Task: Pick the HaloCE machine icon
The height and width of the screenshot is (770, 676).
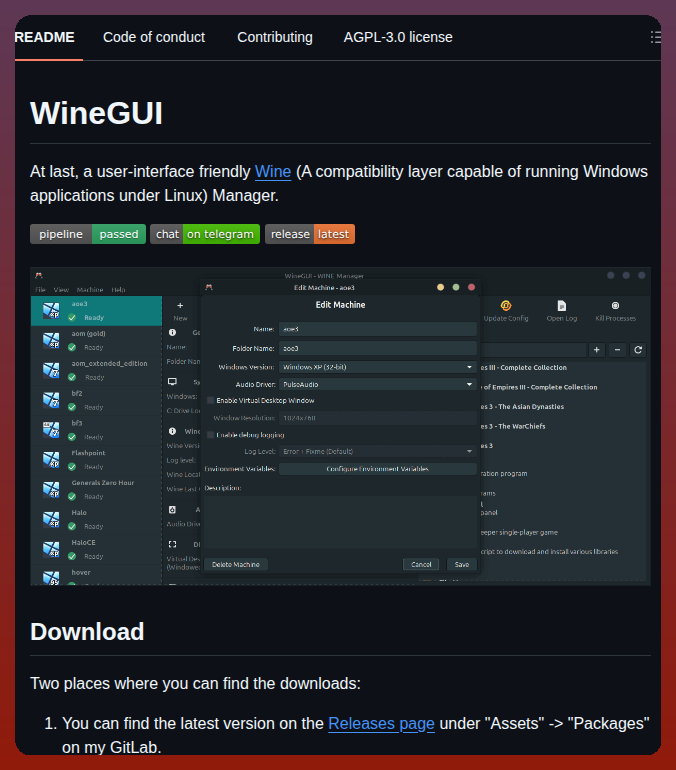Action: pyautogui.click(x=51, y=550)
